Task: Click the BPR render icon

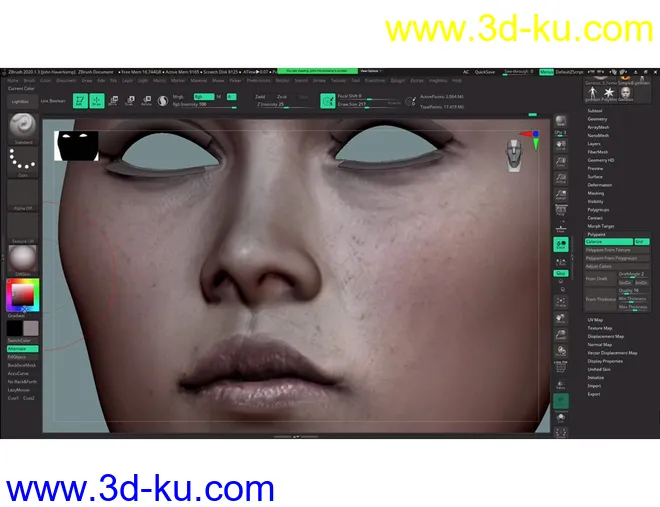Action: [x=561, y=121]
